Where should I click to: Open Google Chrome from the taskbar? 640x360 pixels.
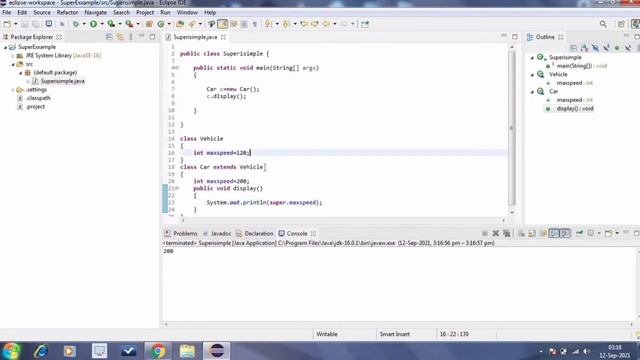pos(158,351)
